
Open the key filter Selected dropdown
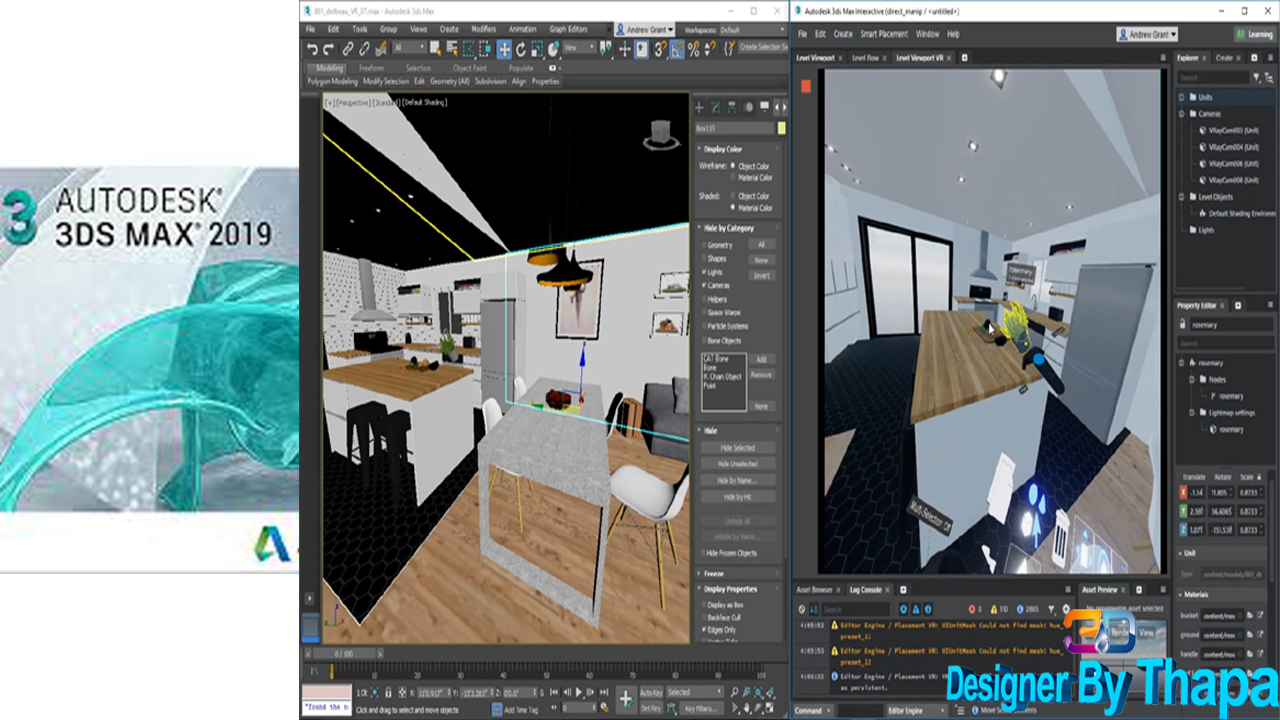click(694, 692)
